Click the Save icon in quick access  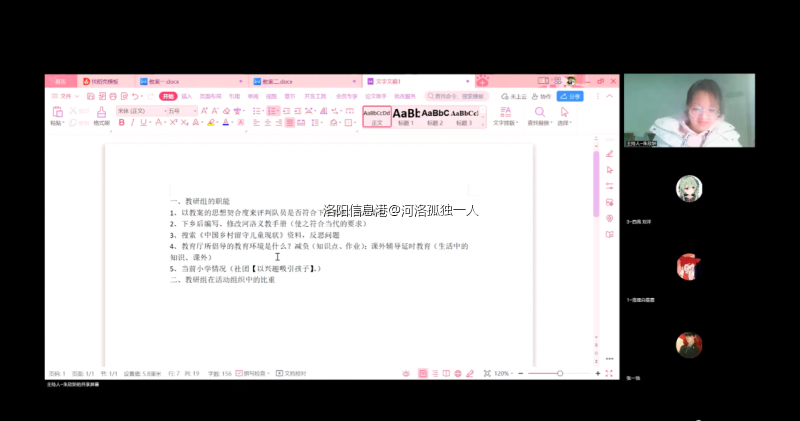coord(90,96)
